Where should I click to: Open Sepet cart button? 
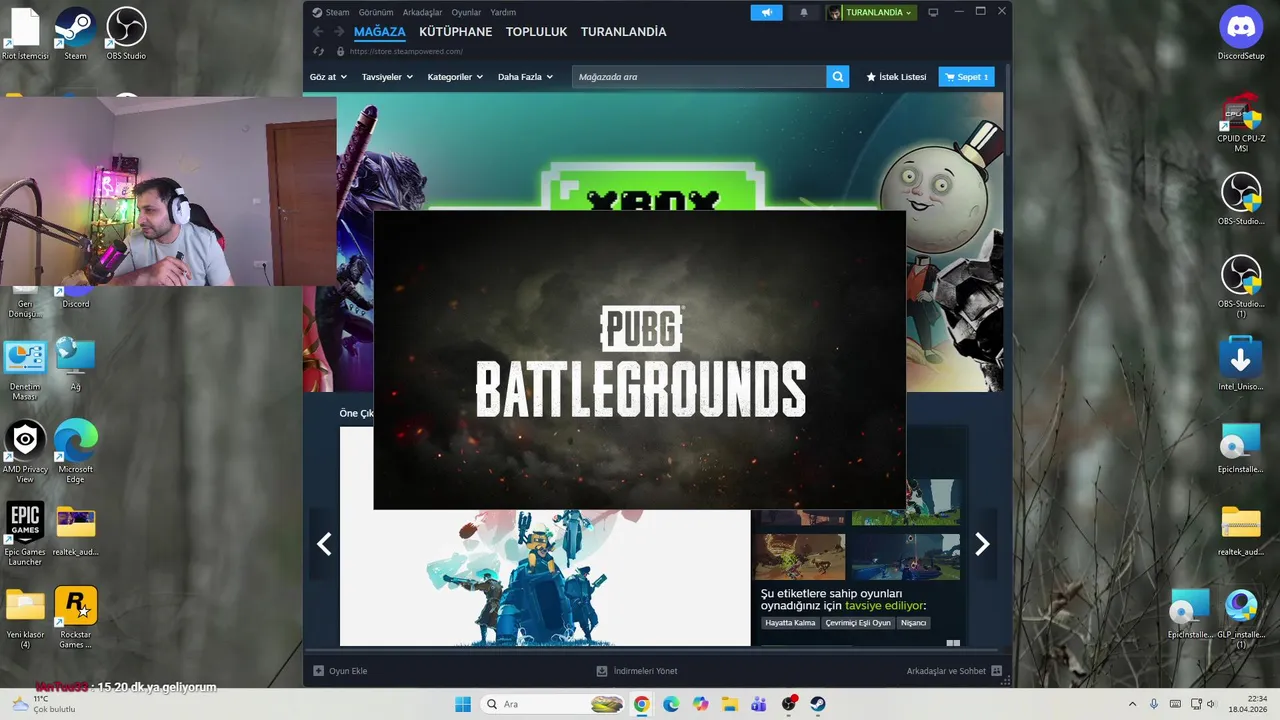coord(966,77)
